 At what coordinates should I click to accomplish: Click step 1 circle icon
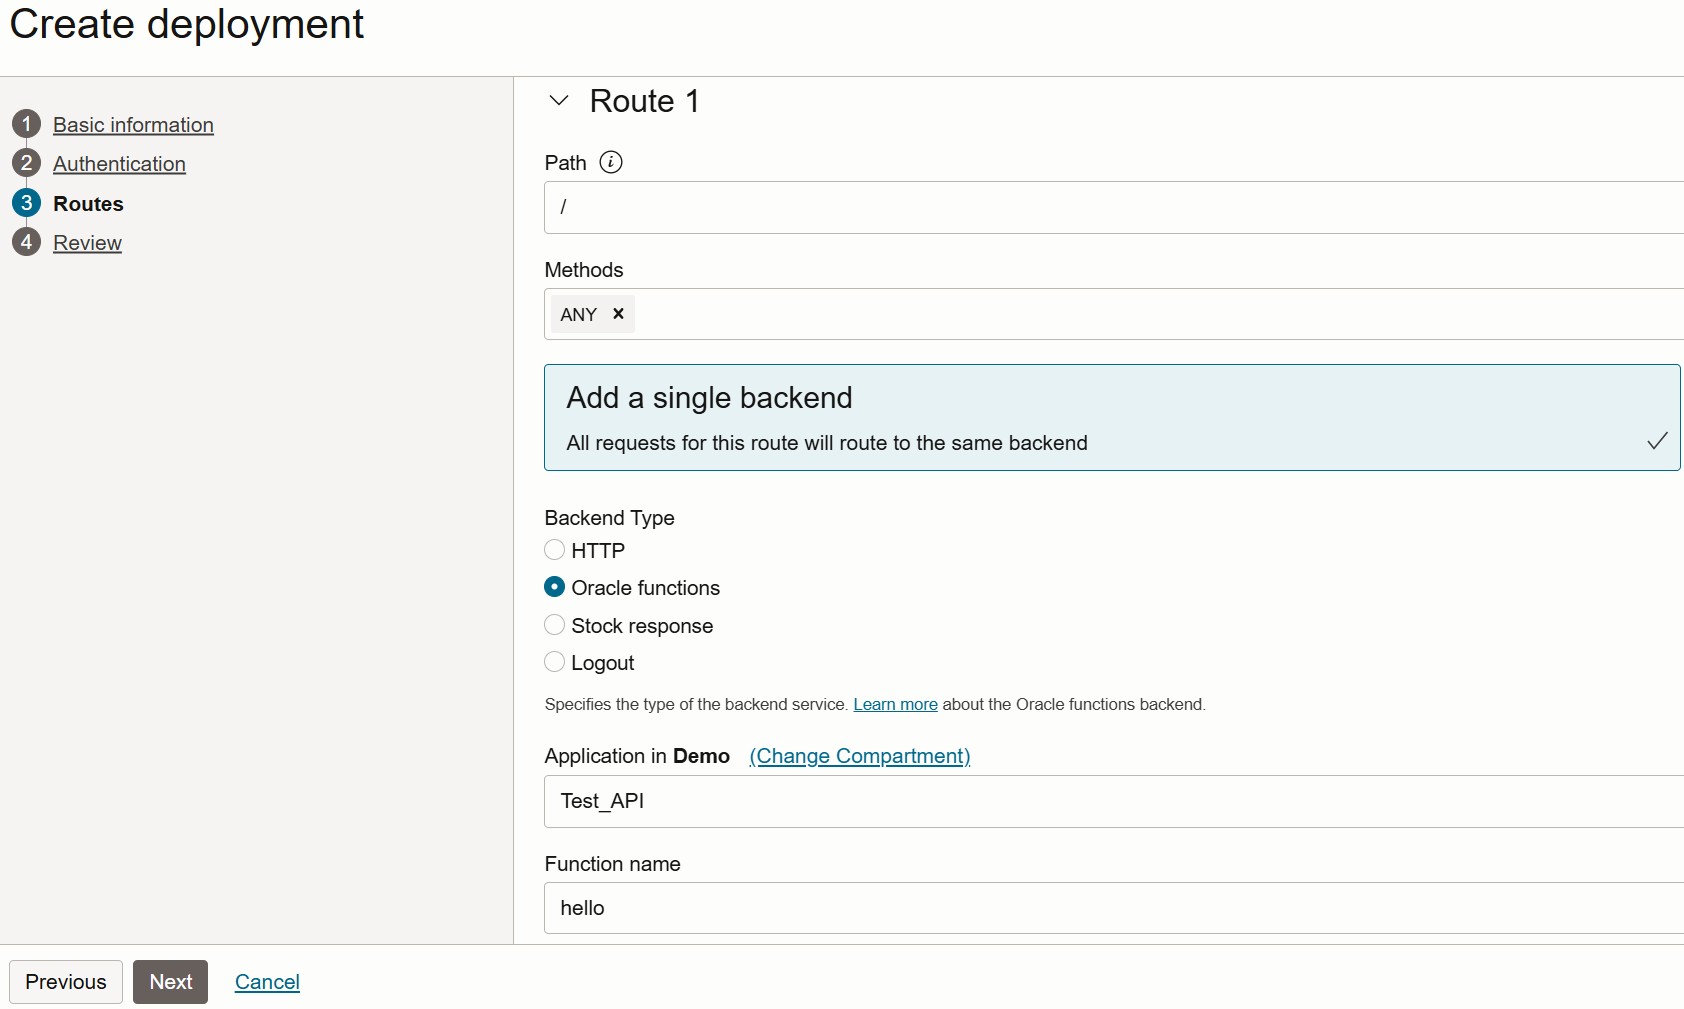click(27, 124)
